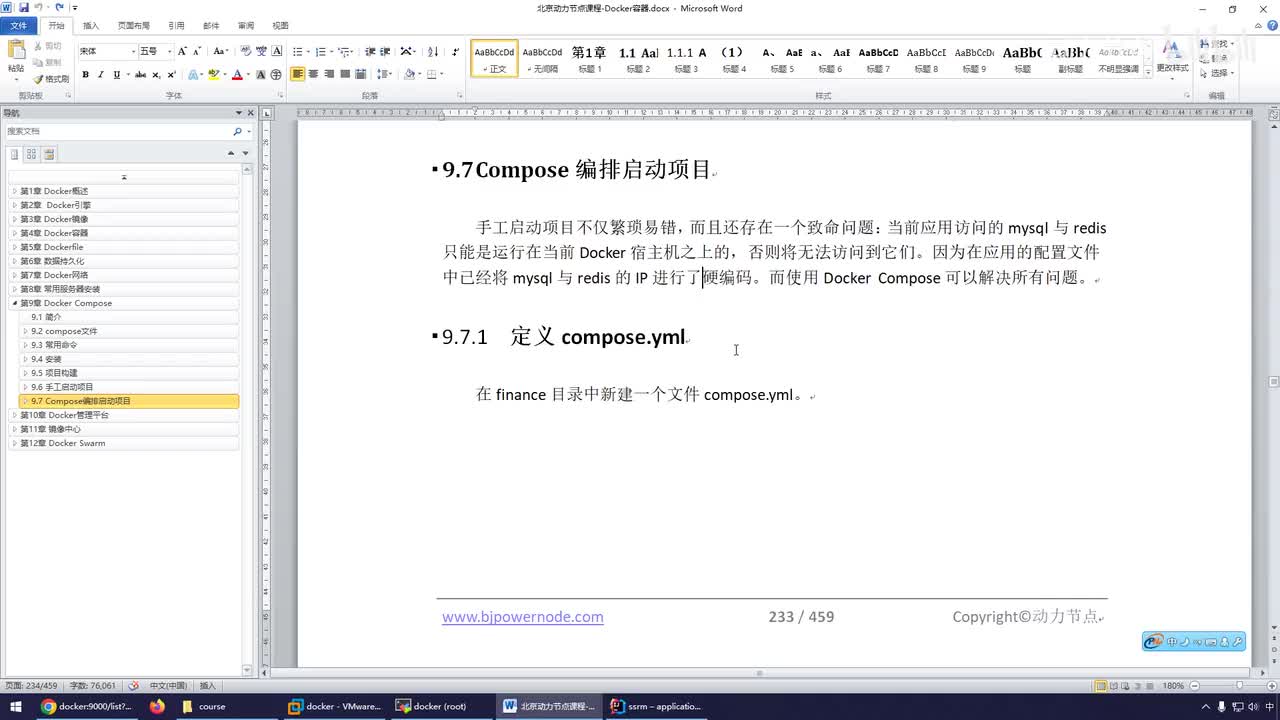Apply distributed alignment to paragraph

(361, 74)
